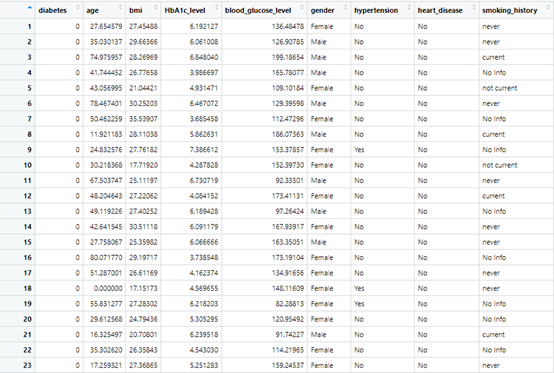Screen dimensions: 554x373
Task: Select bmi cell 35.53907
Action: 143,119
